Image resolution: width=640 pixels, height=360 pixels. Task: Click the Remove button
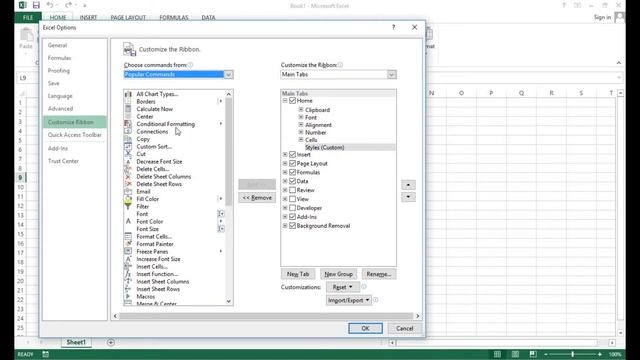tap(257, 198)
